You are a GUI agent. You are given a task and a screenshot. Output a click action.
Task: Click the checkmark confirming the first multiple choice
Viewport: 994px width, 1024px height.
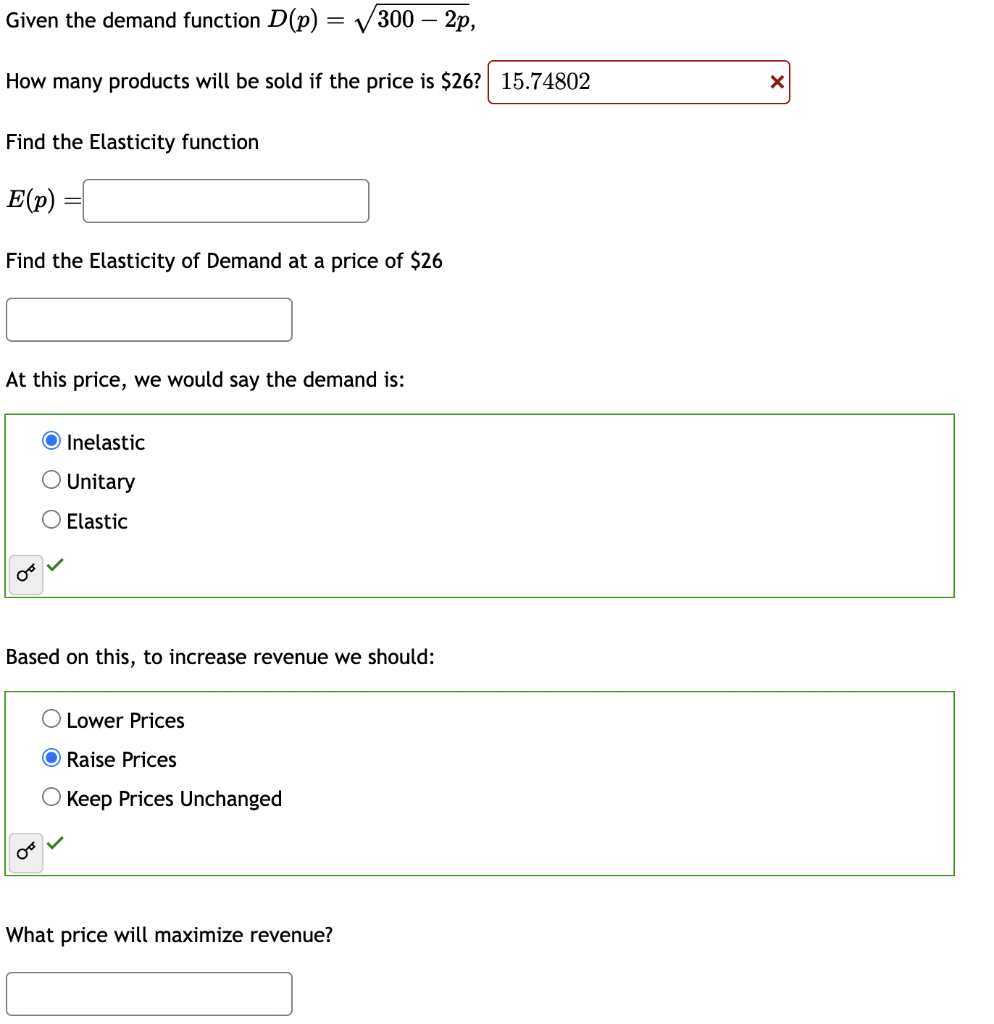coord(55,564)
